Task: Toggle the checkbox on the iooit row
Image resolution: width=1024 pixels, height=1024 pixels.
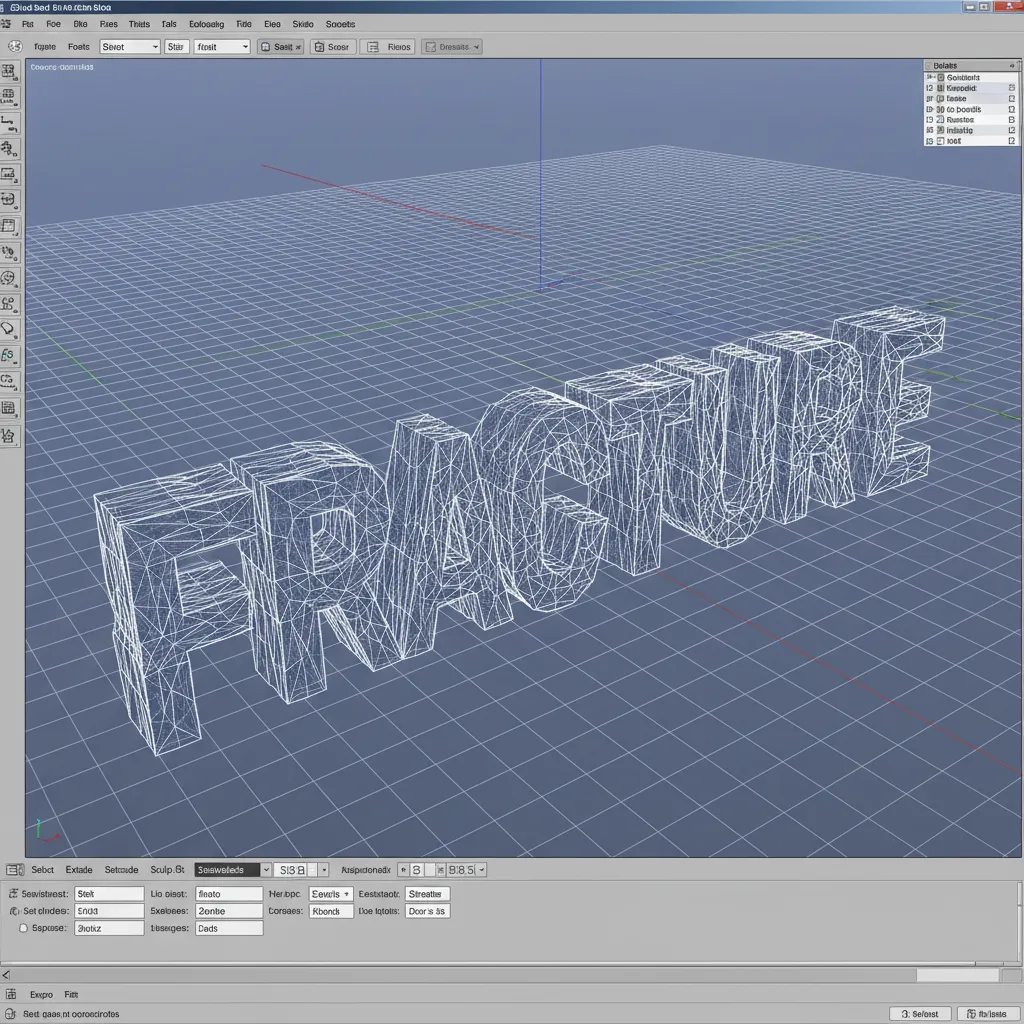Action: (1012, 140)
